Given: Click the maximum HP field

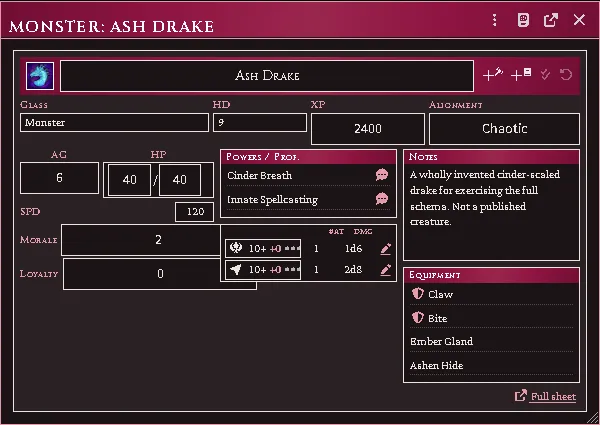Looking at the screenshot, I should click(179, 180).
